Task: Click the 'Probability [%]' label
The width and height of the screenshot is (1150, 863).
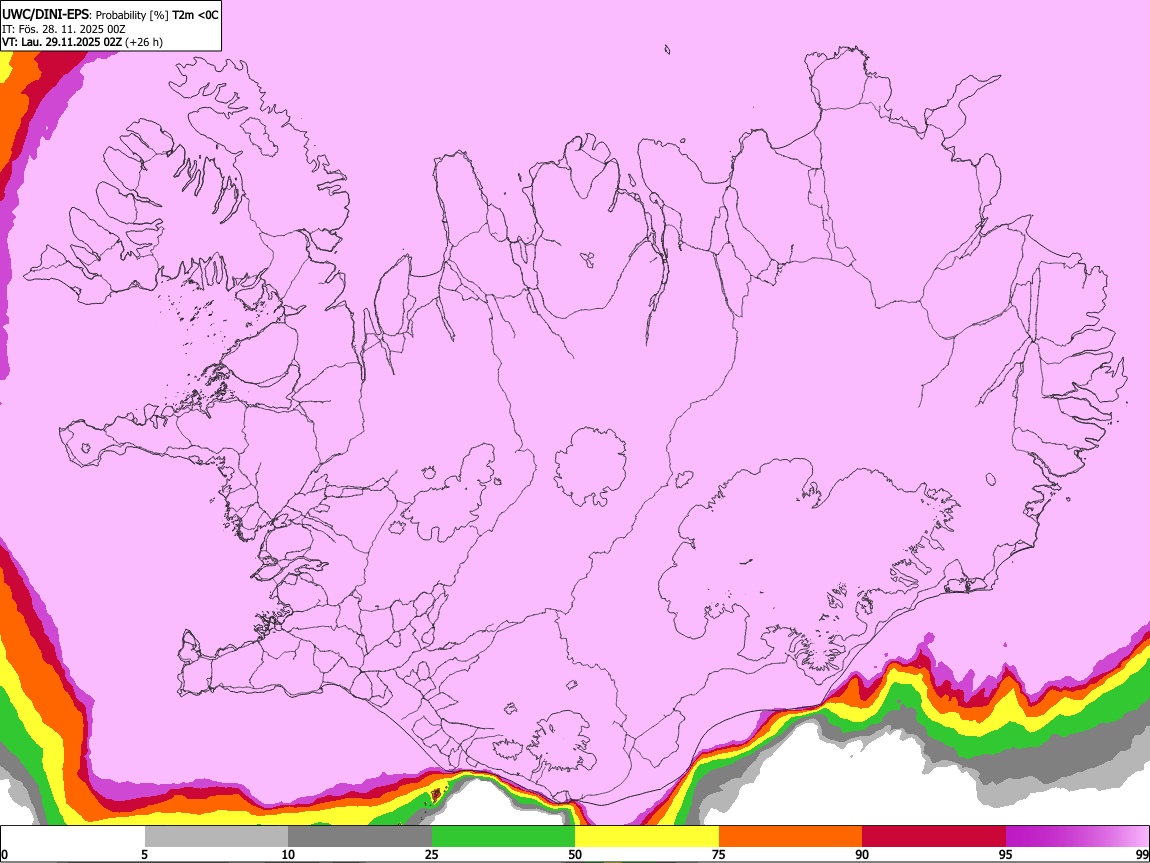Action: tap(132, 15)
